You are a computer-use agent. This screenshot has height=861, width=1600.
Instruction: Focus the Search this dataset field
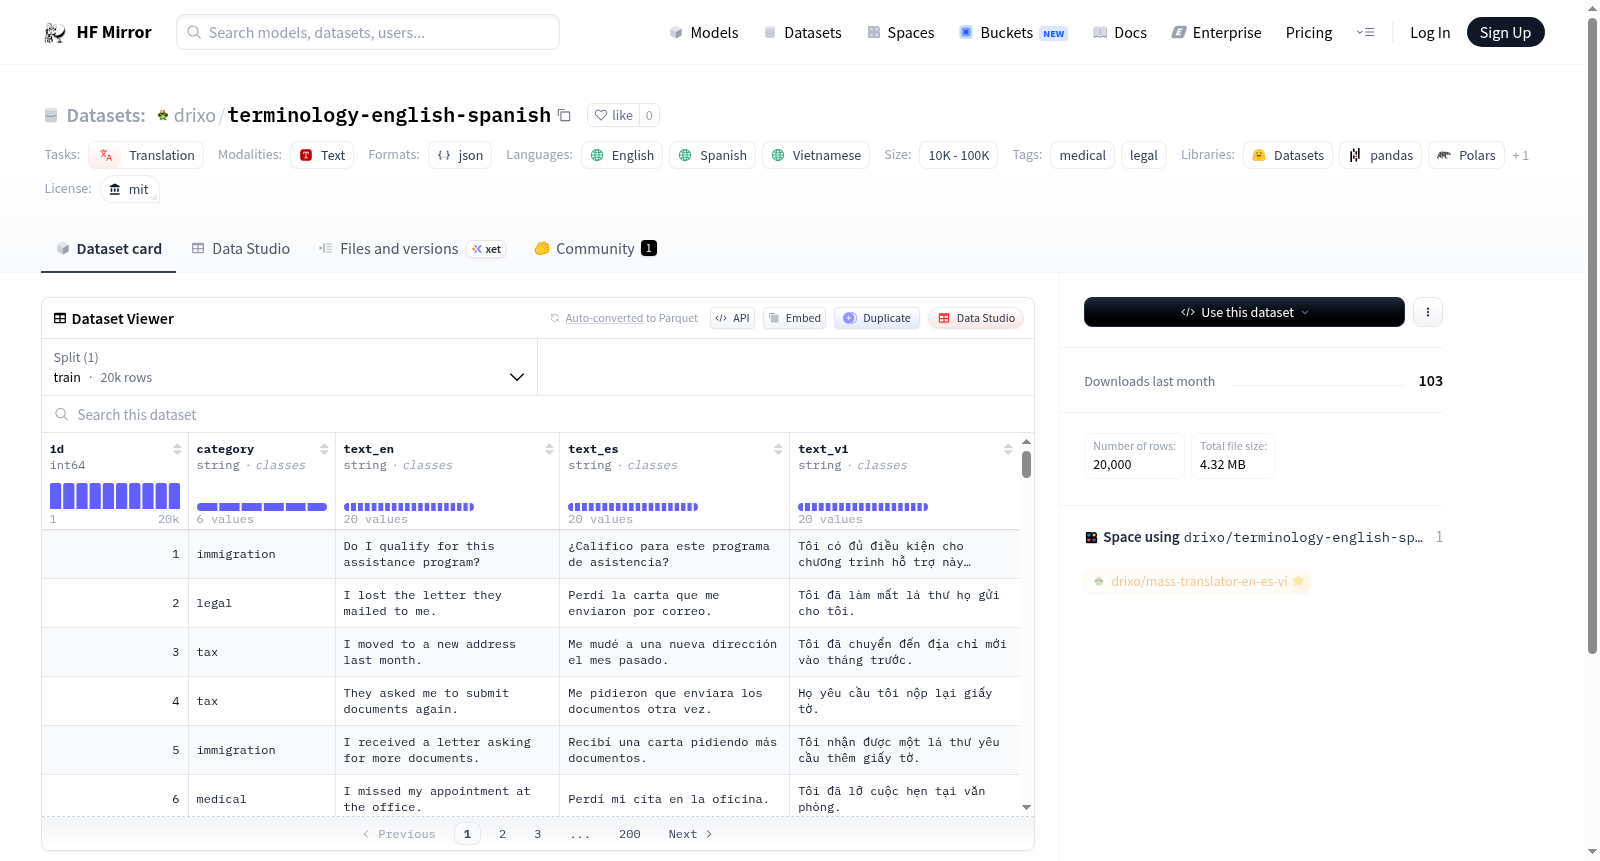tap(538, 414)
